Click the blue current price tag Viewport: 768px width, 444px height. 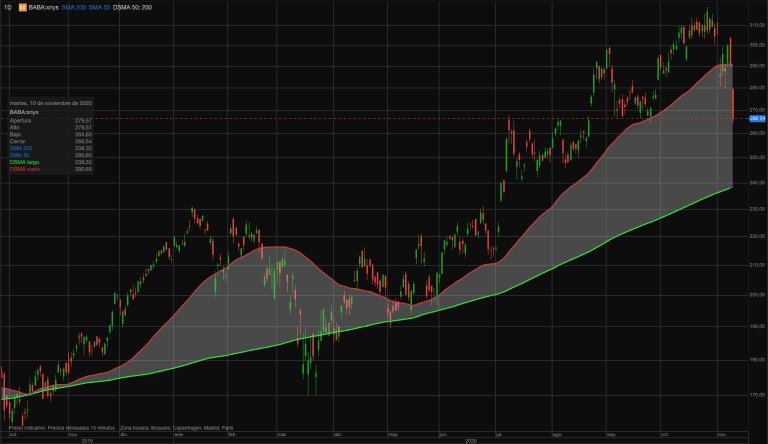coord(756,118)
